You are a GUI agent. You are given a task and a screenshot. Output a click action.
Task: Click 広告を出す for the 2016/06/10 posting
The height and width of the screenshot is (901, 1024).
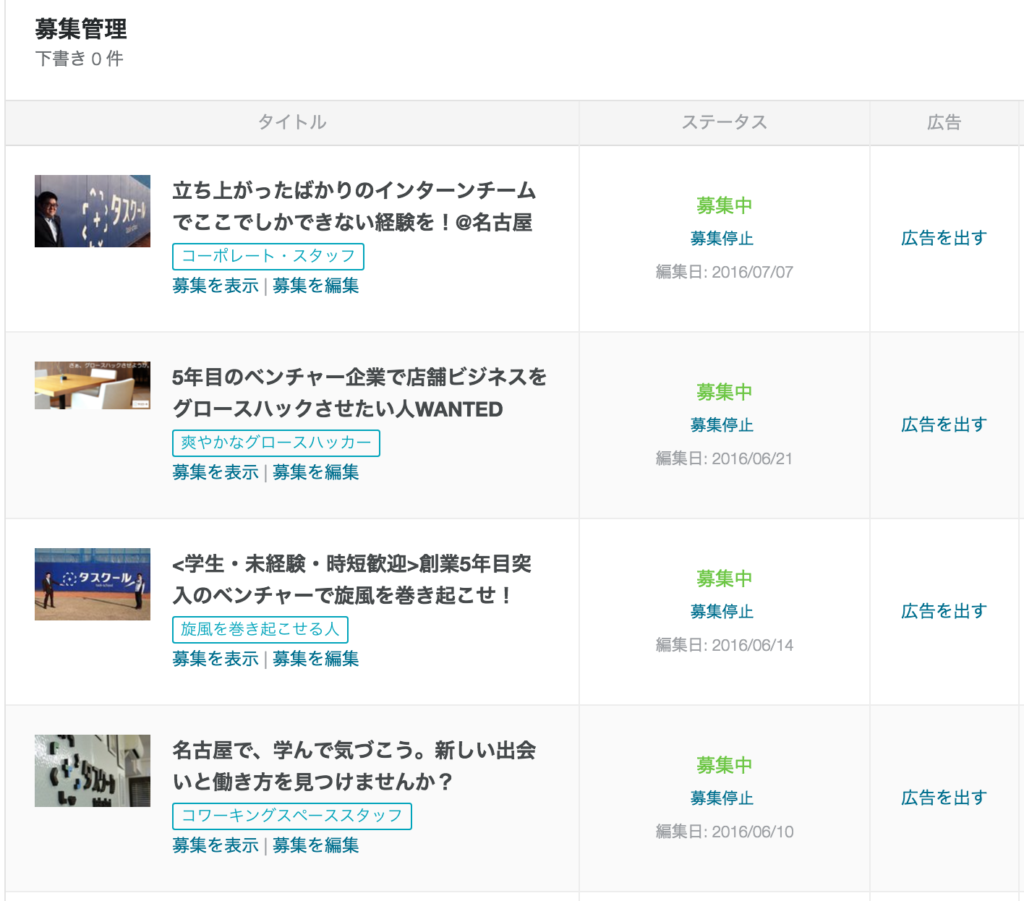(944, 798)
